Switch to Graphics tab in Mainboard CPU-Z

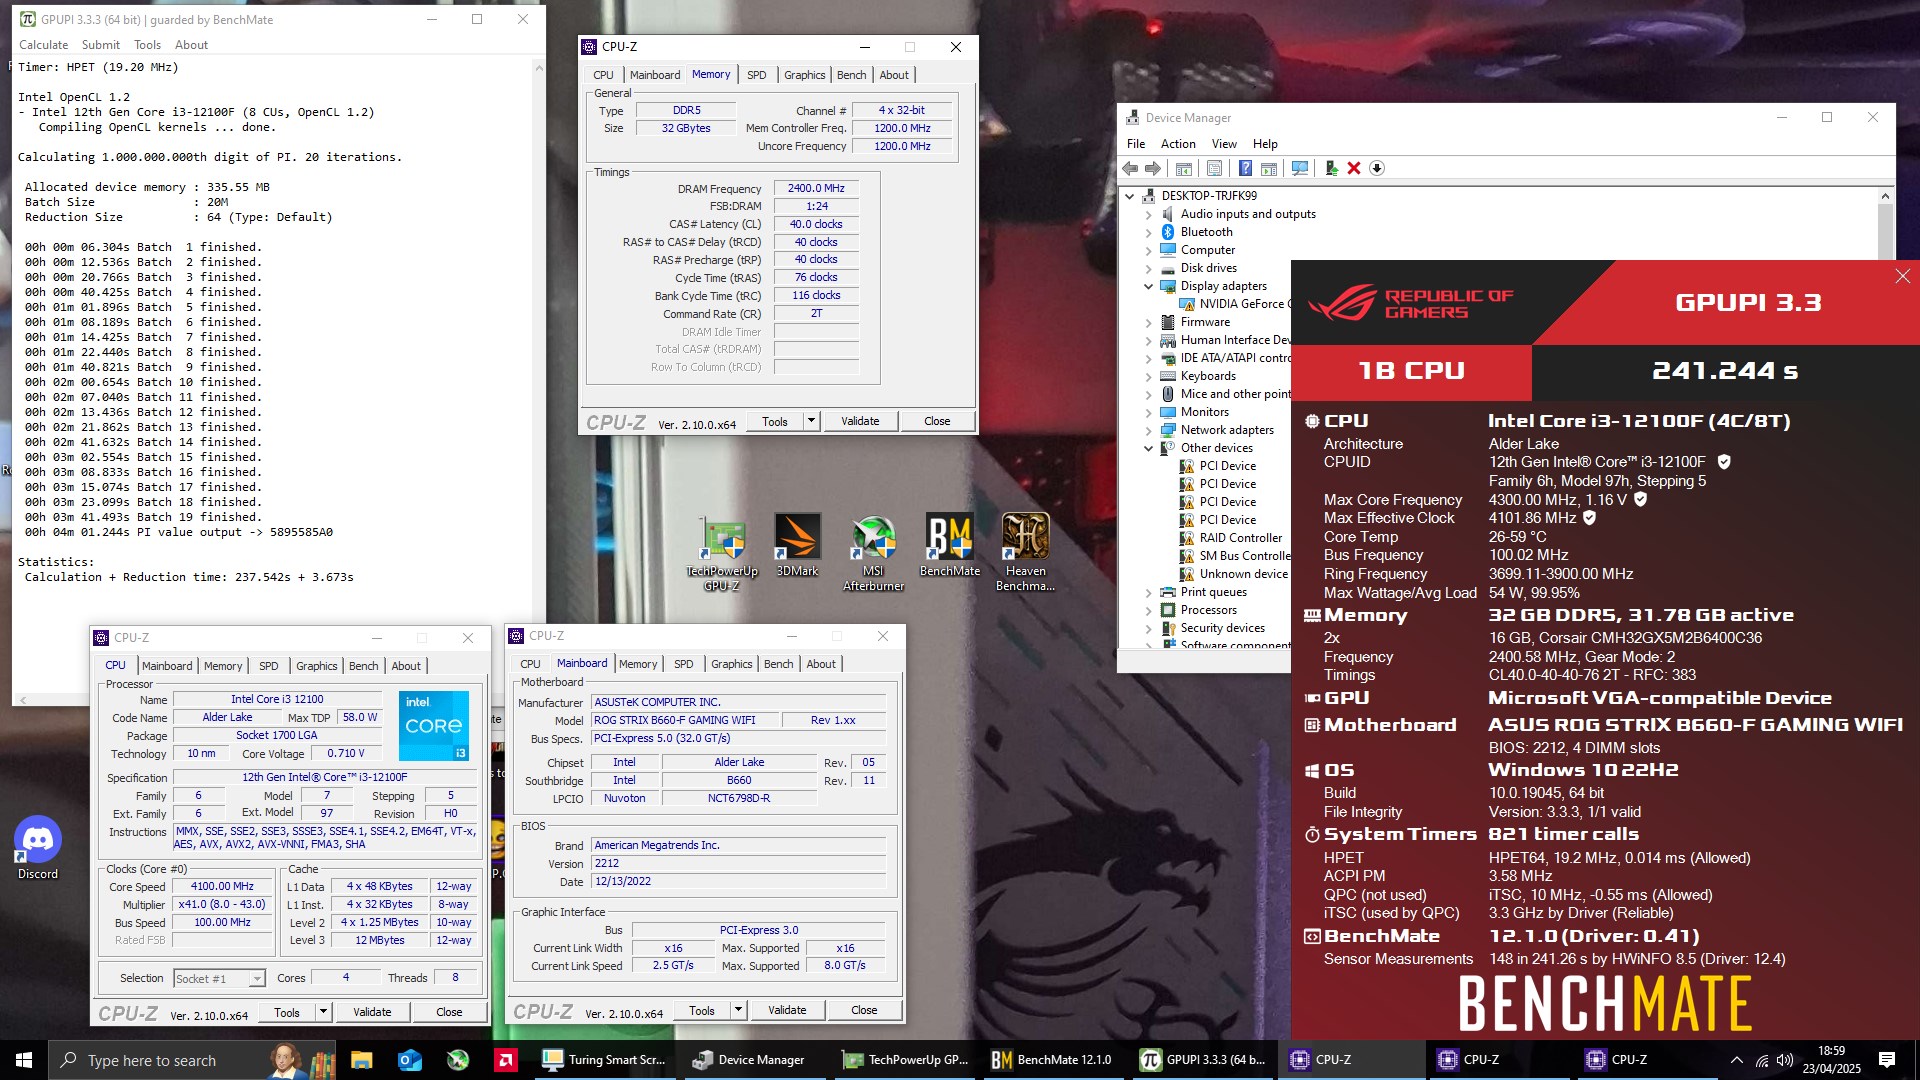click(x=732, y=664)
